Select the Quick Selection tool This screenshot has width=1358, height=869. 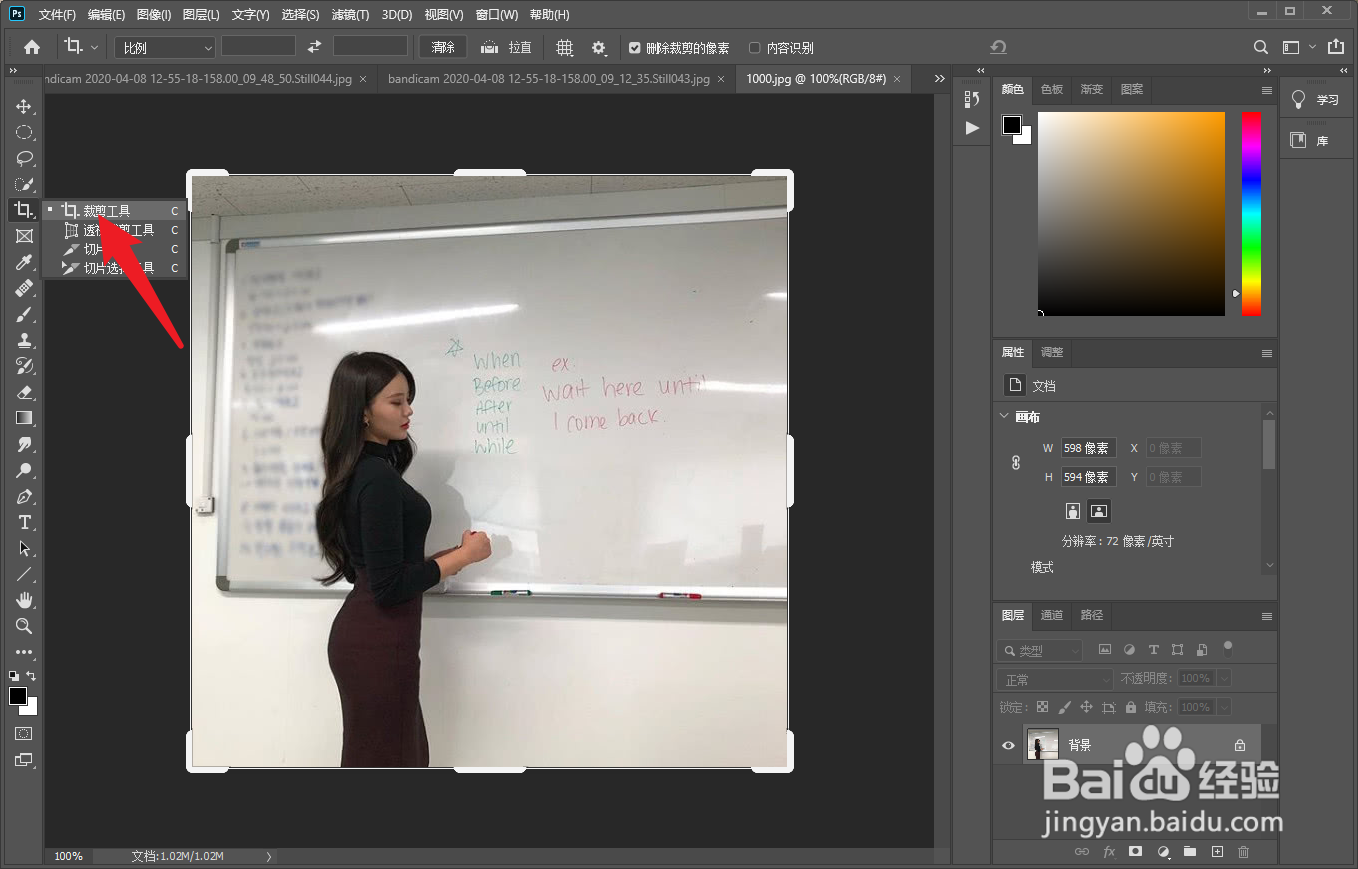click(24, 184)
